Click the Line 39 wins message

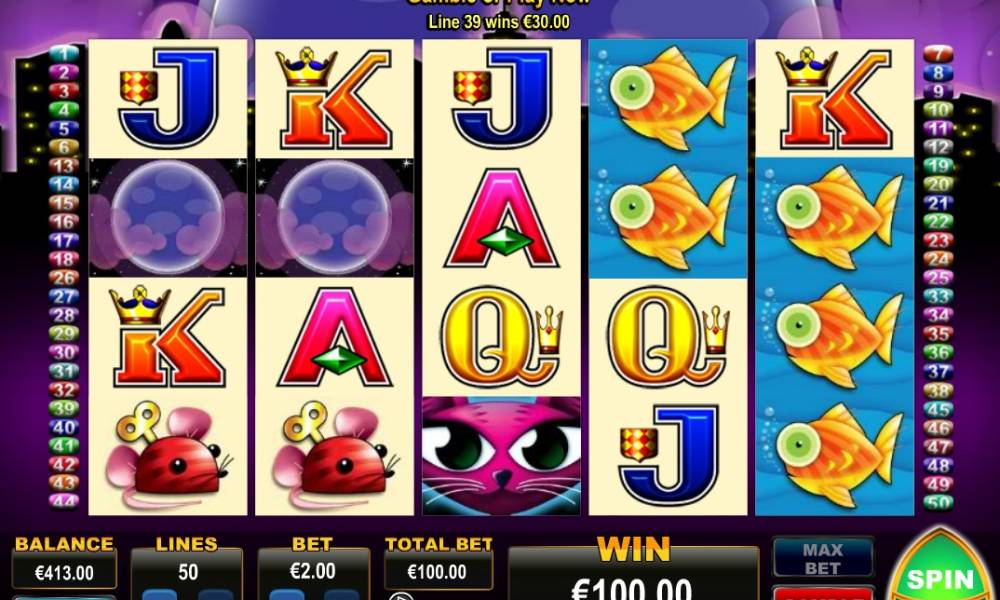click(x=499, y=22)
